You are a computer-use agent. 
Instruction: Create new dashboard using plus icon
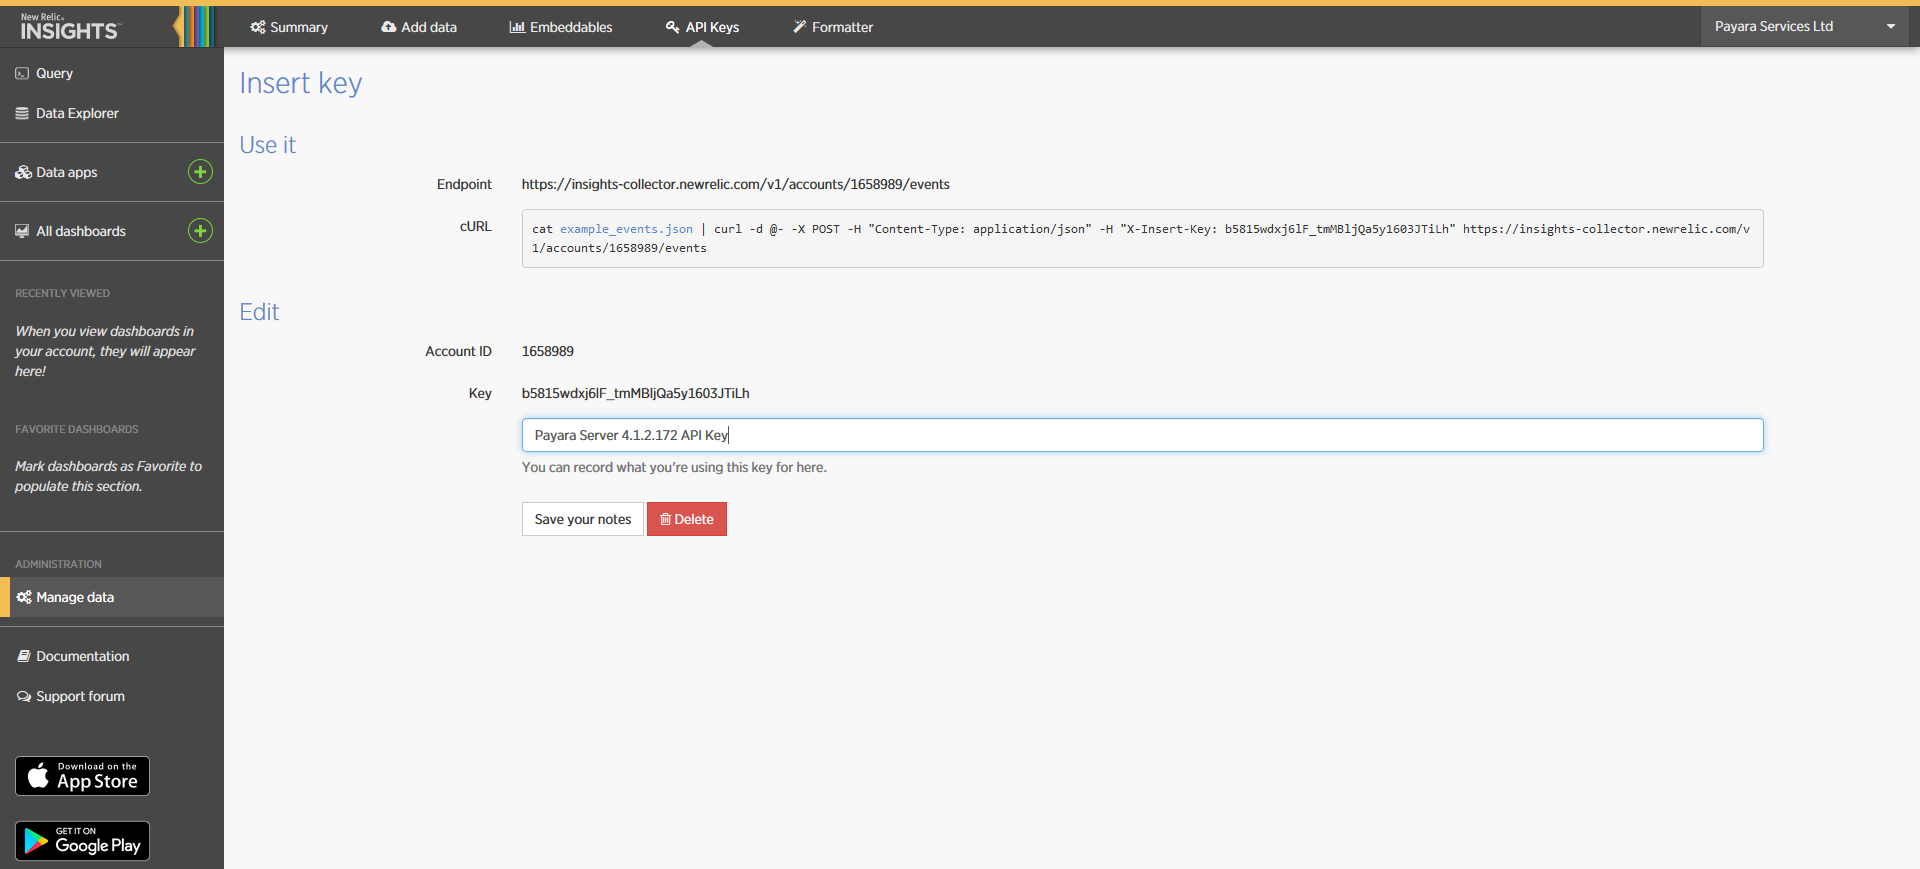coord(200,231)
